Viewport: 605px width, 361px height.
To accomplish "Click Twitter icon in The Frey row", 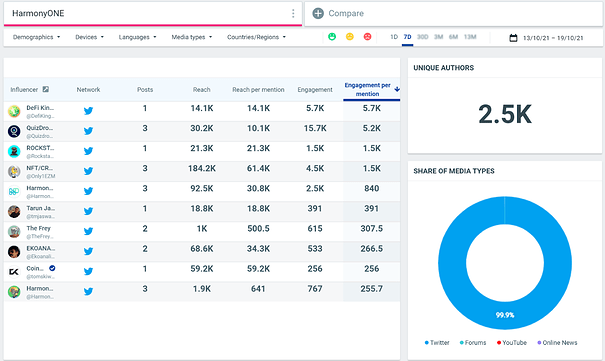I will coord(88,231).
